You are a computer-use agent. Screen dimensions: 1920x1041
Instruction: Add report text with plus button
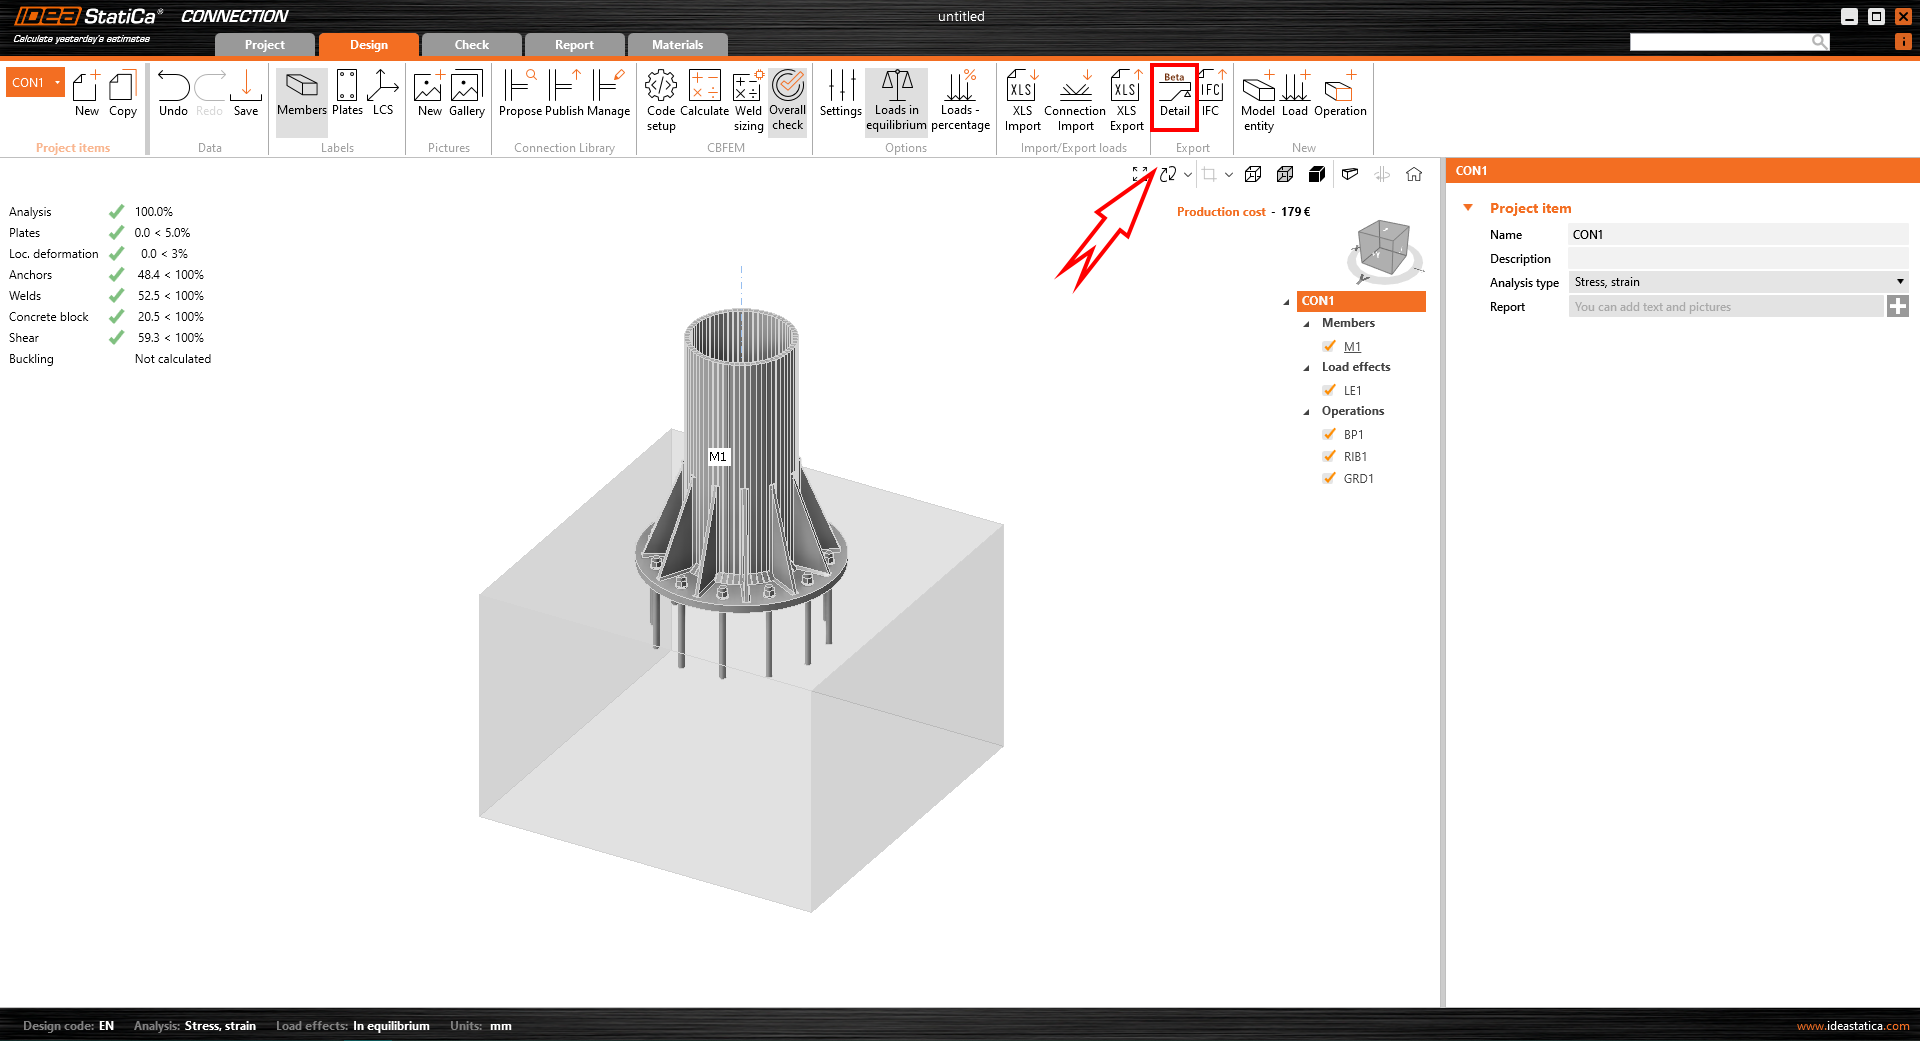coord(1897,307)
